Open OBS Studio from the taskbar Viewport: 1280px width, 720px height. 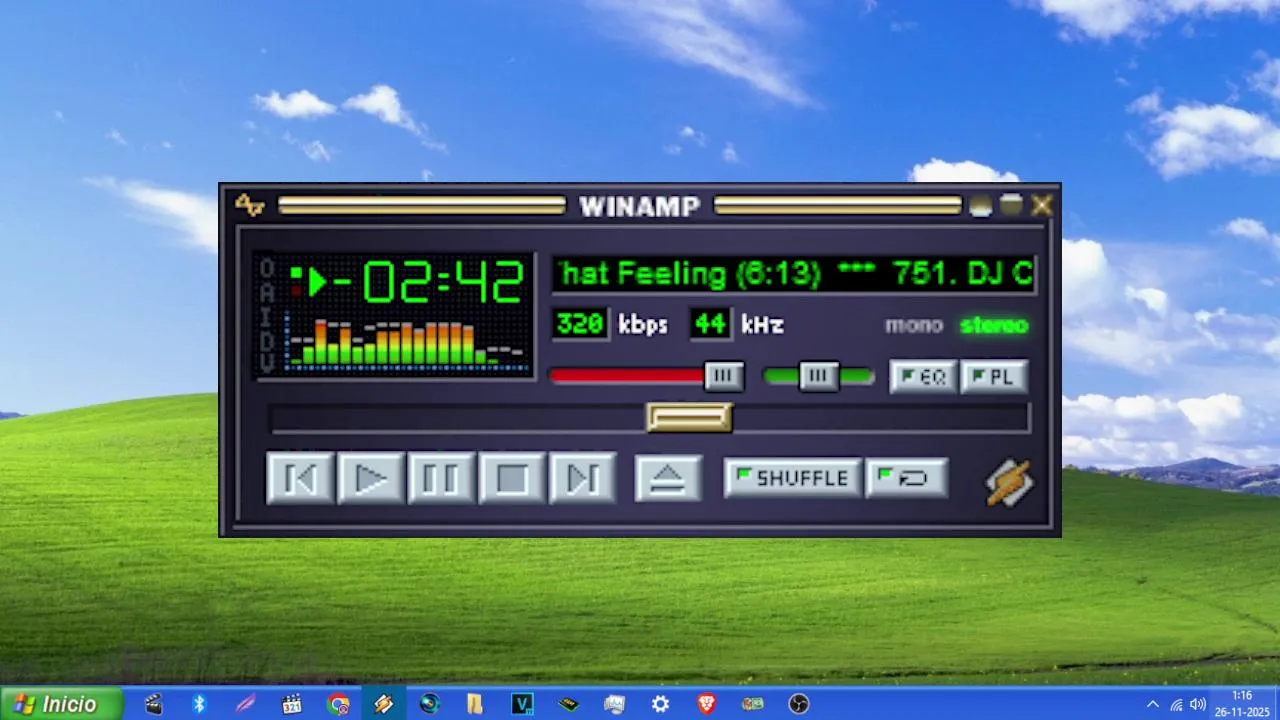(798, 704)
